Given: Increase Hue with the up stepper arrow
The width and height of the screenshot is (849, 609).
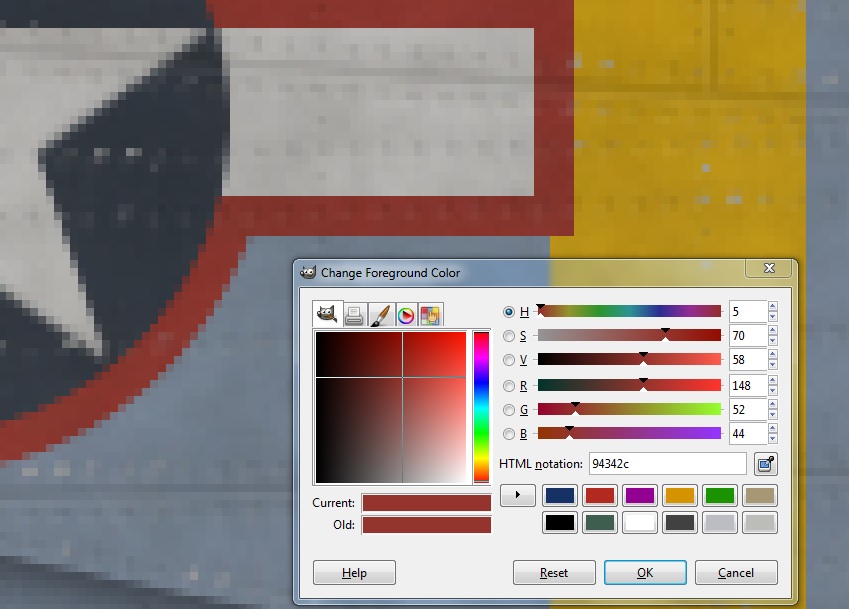Looking at the screenshot, I should pyautogui.click(x=773, y=306).
